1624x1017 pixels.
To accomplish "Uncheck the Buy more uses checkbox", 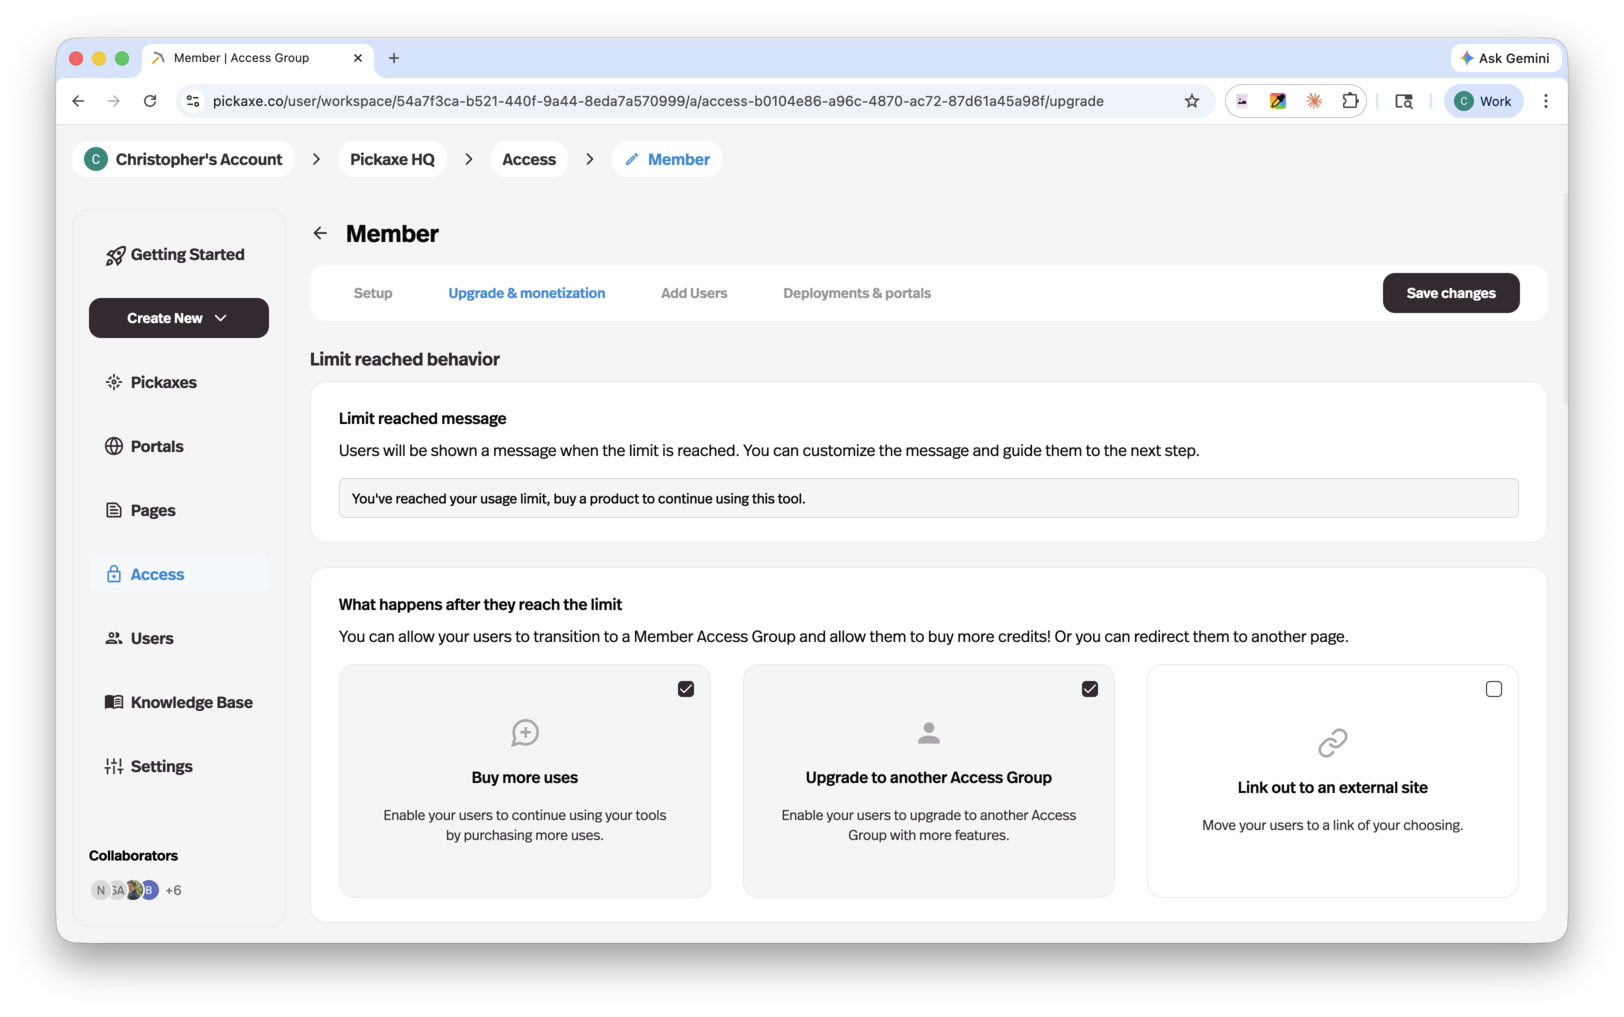I will (686, 689).
